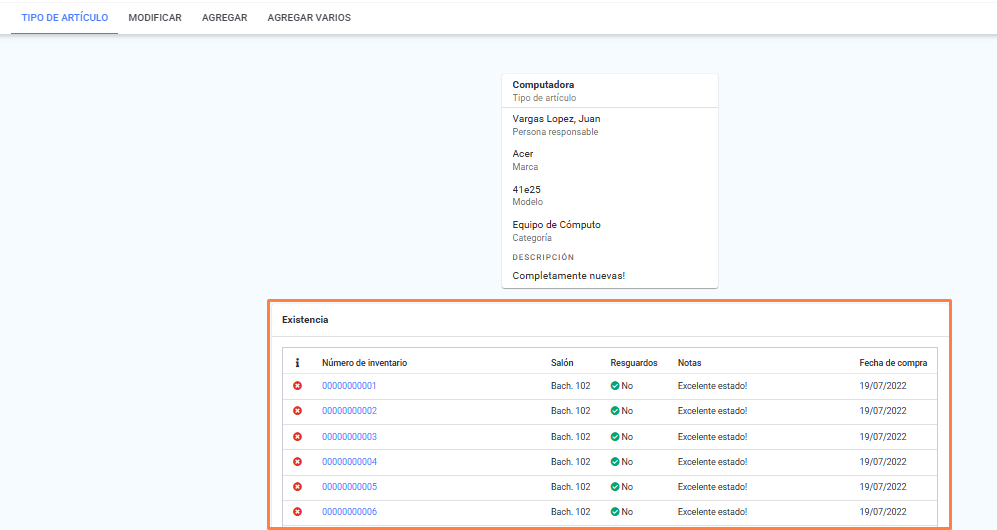997x530 pixels.
Task: Click red X icon for item 00000000005
Action: pos(297,487)
